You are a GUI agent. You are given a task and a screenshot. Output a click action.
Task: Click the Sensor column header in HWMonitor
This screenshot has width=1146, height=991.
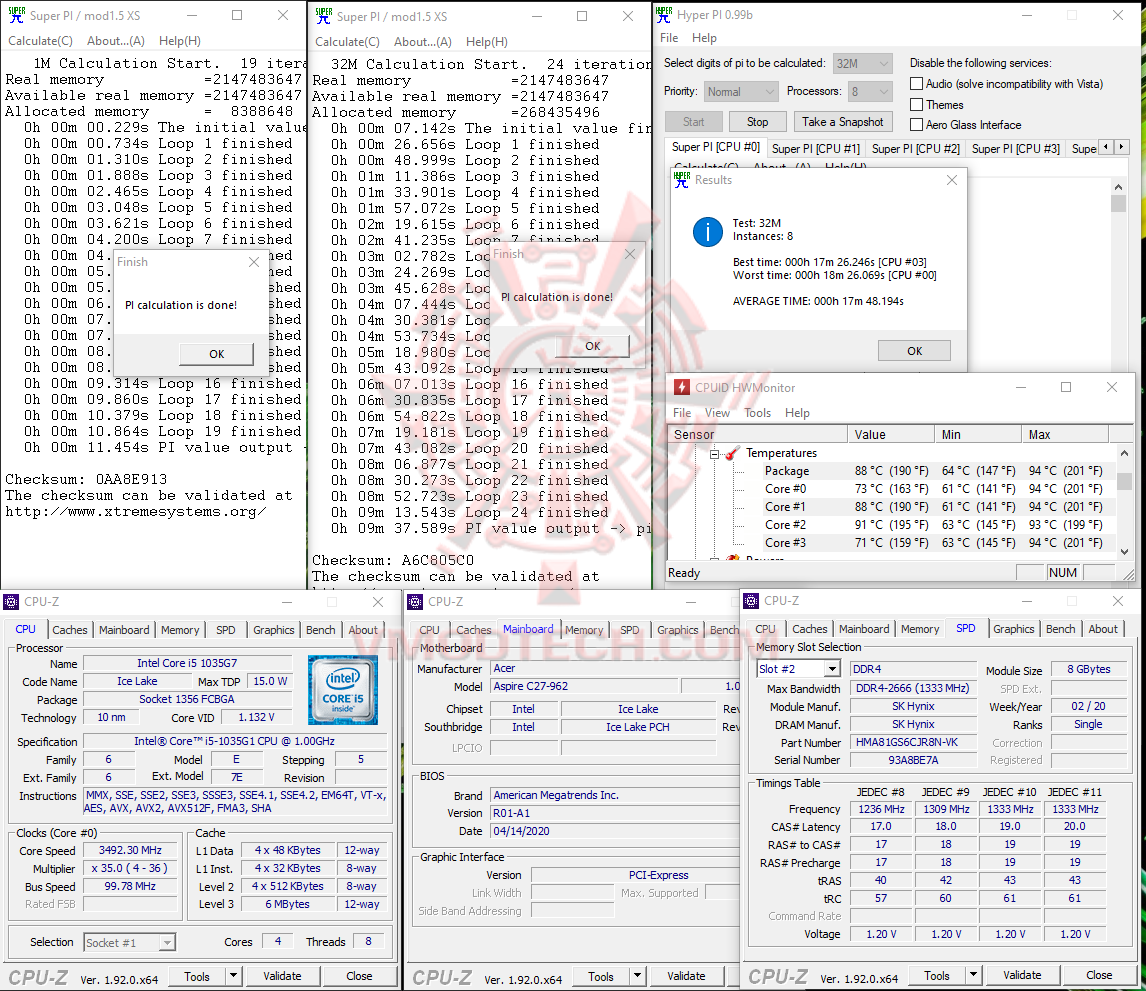point(758,435)
